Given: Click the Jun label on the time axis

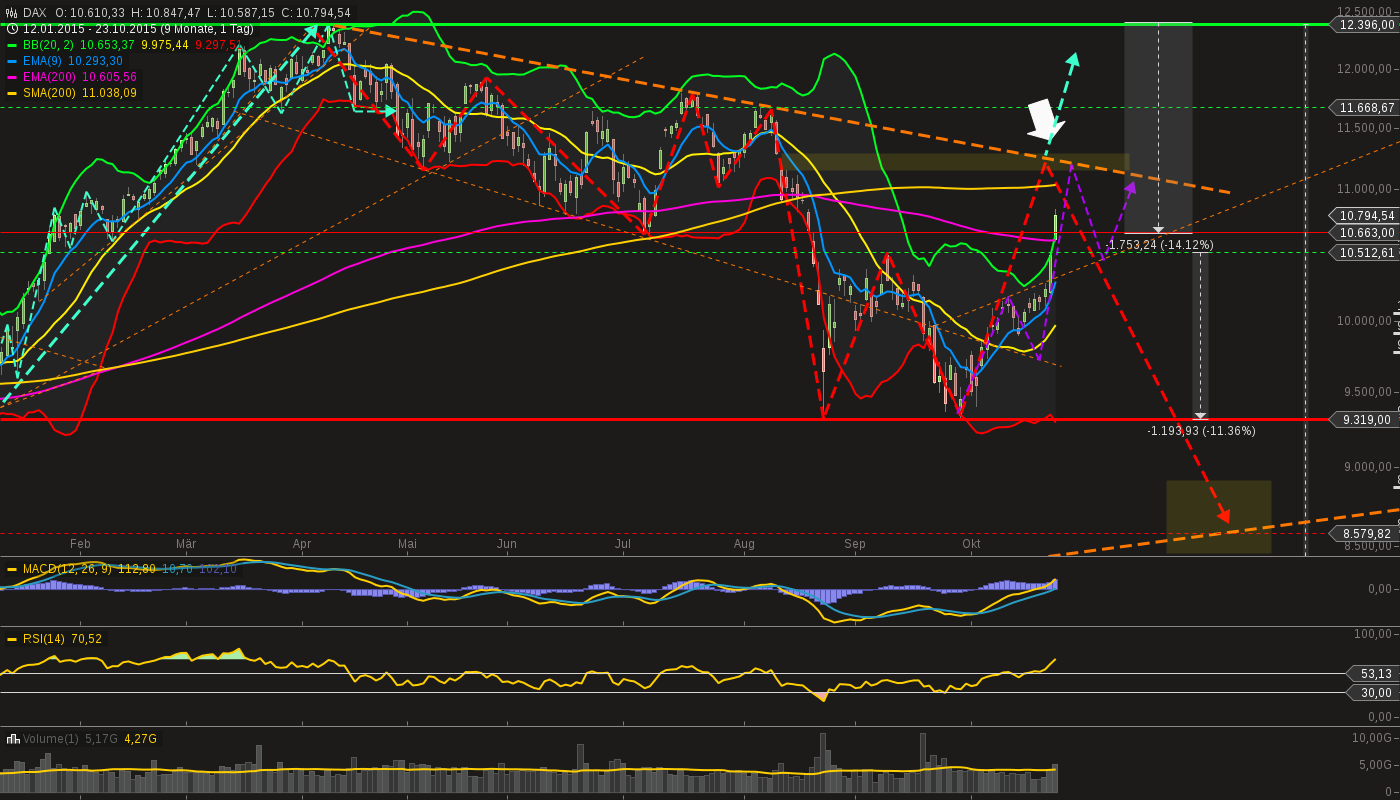Looking at the screenshot, I should [x=507, y=544].
